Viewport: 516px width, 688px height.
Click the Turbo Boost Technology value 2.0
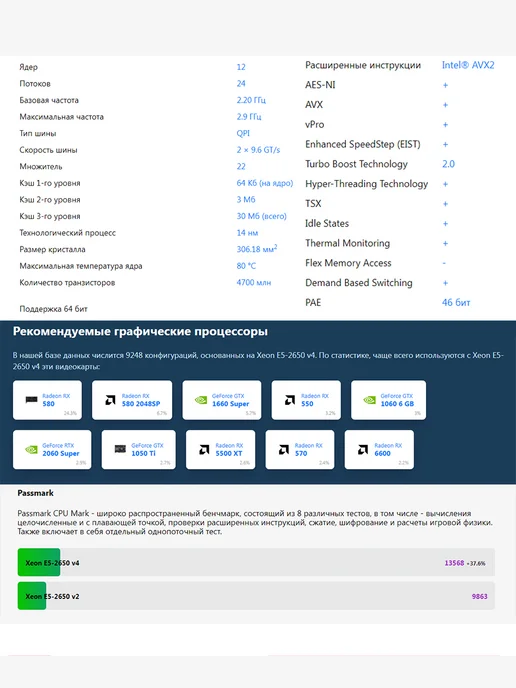click(x=448, y=164)
